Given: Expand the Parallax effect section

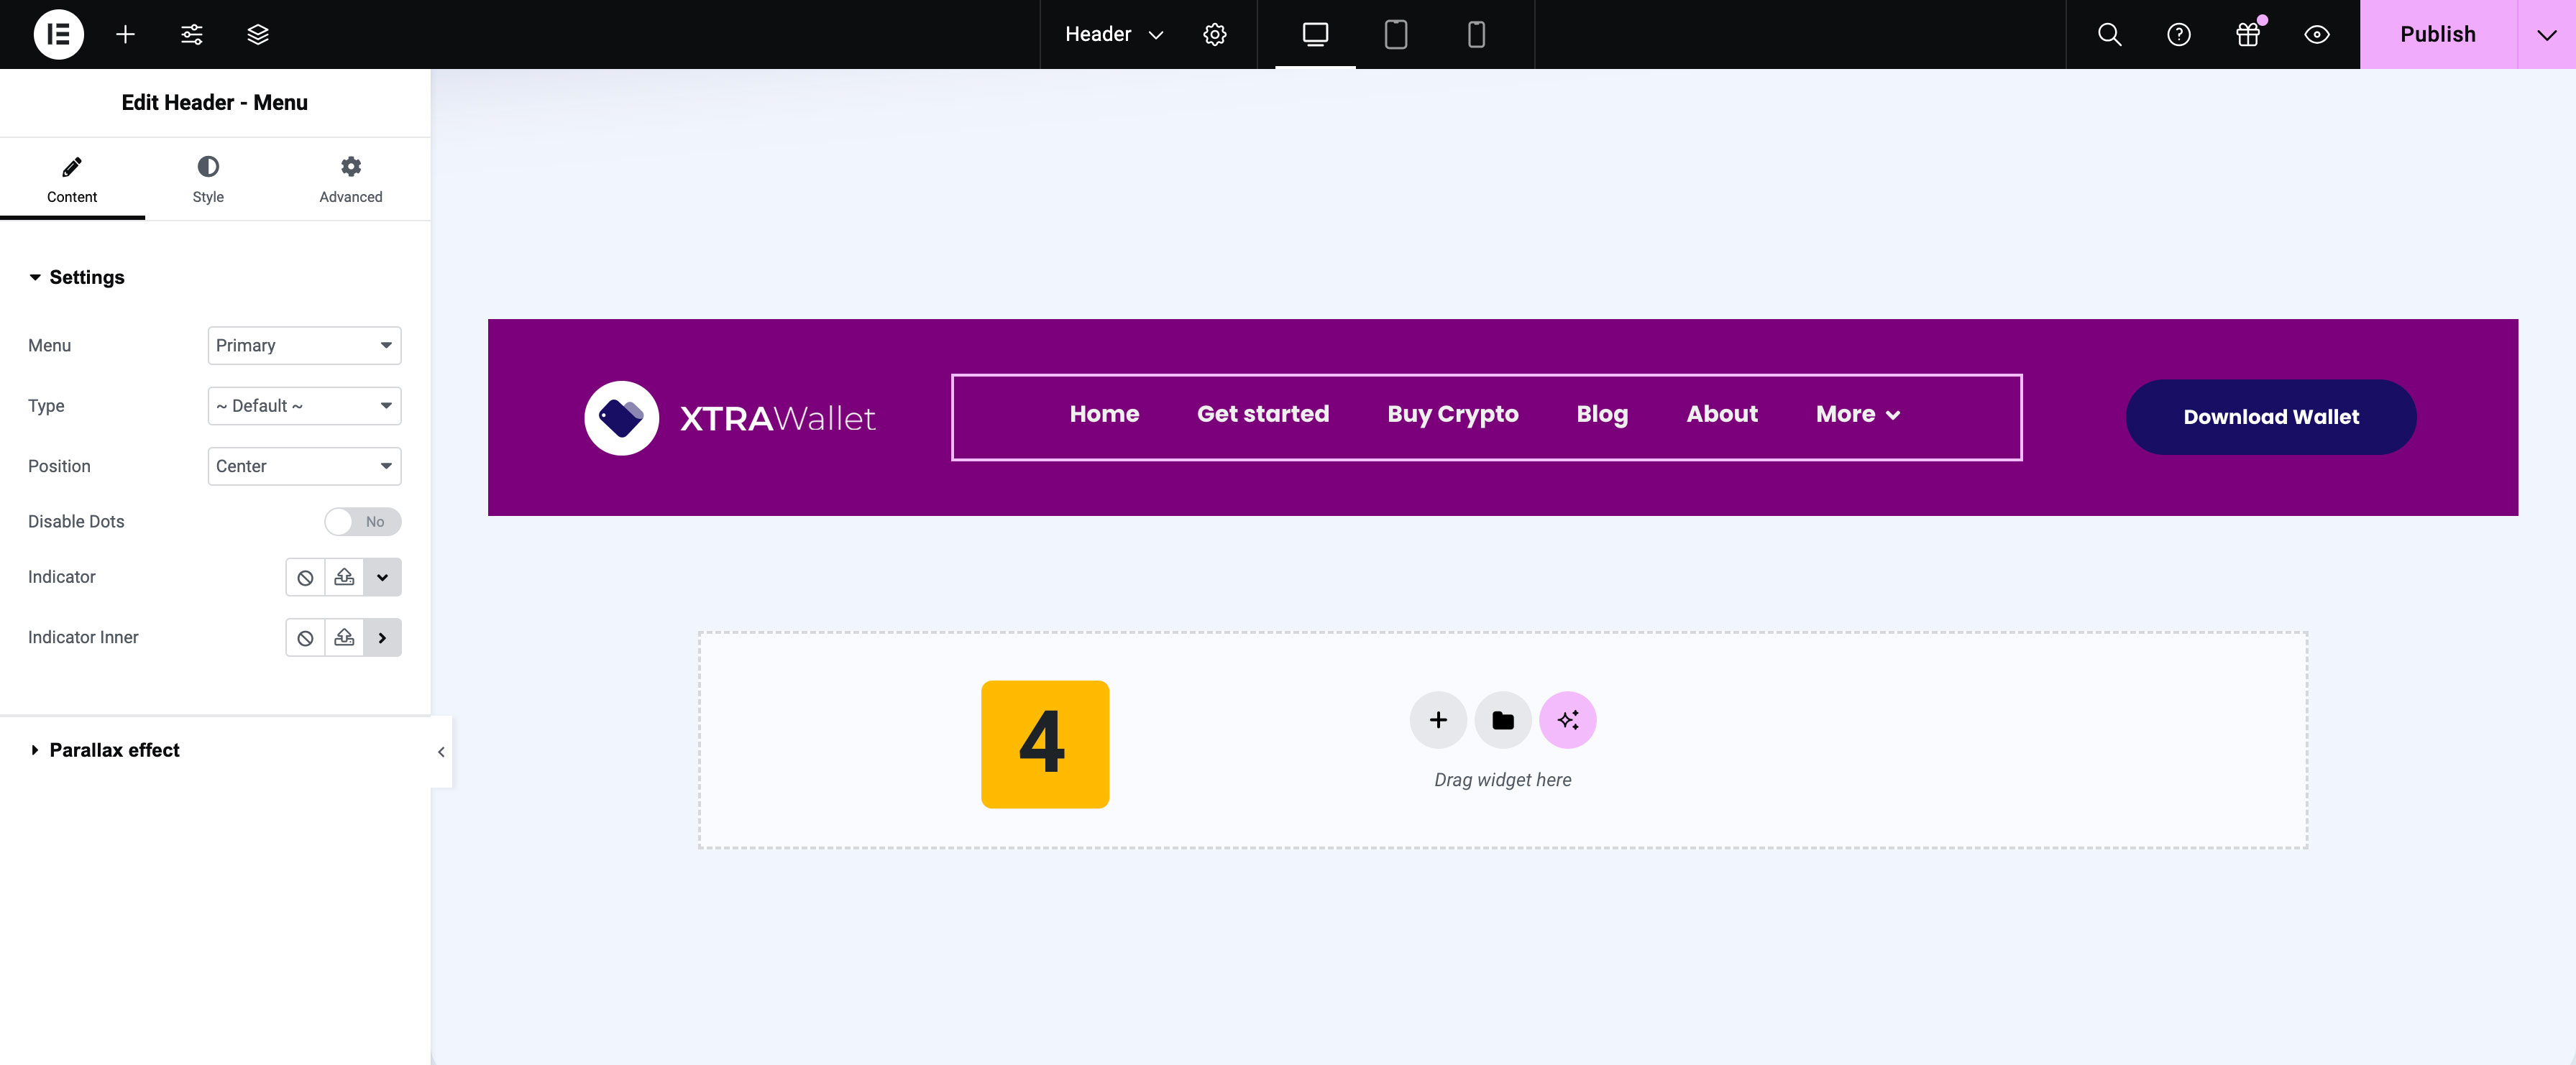Looking at the screenshot, I should coord(114,749).
